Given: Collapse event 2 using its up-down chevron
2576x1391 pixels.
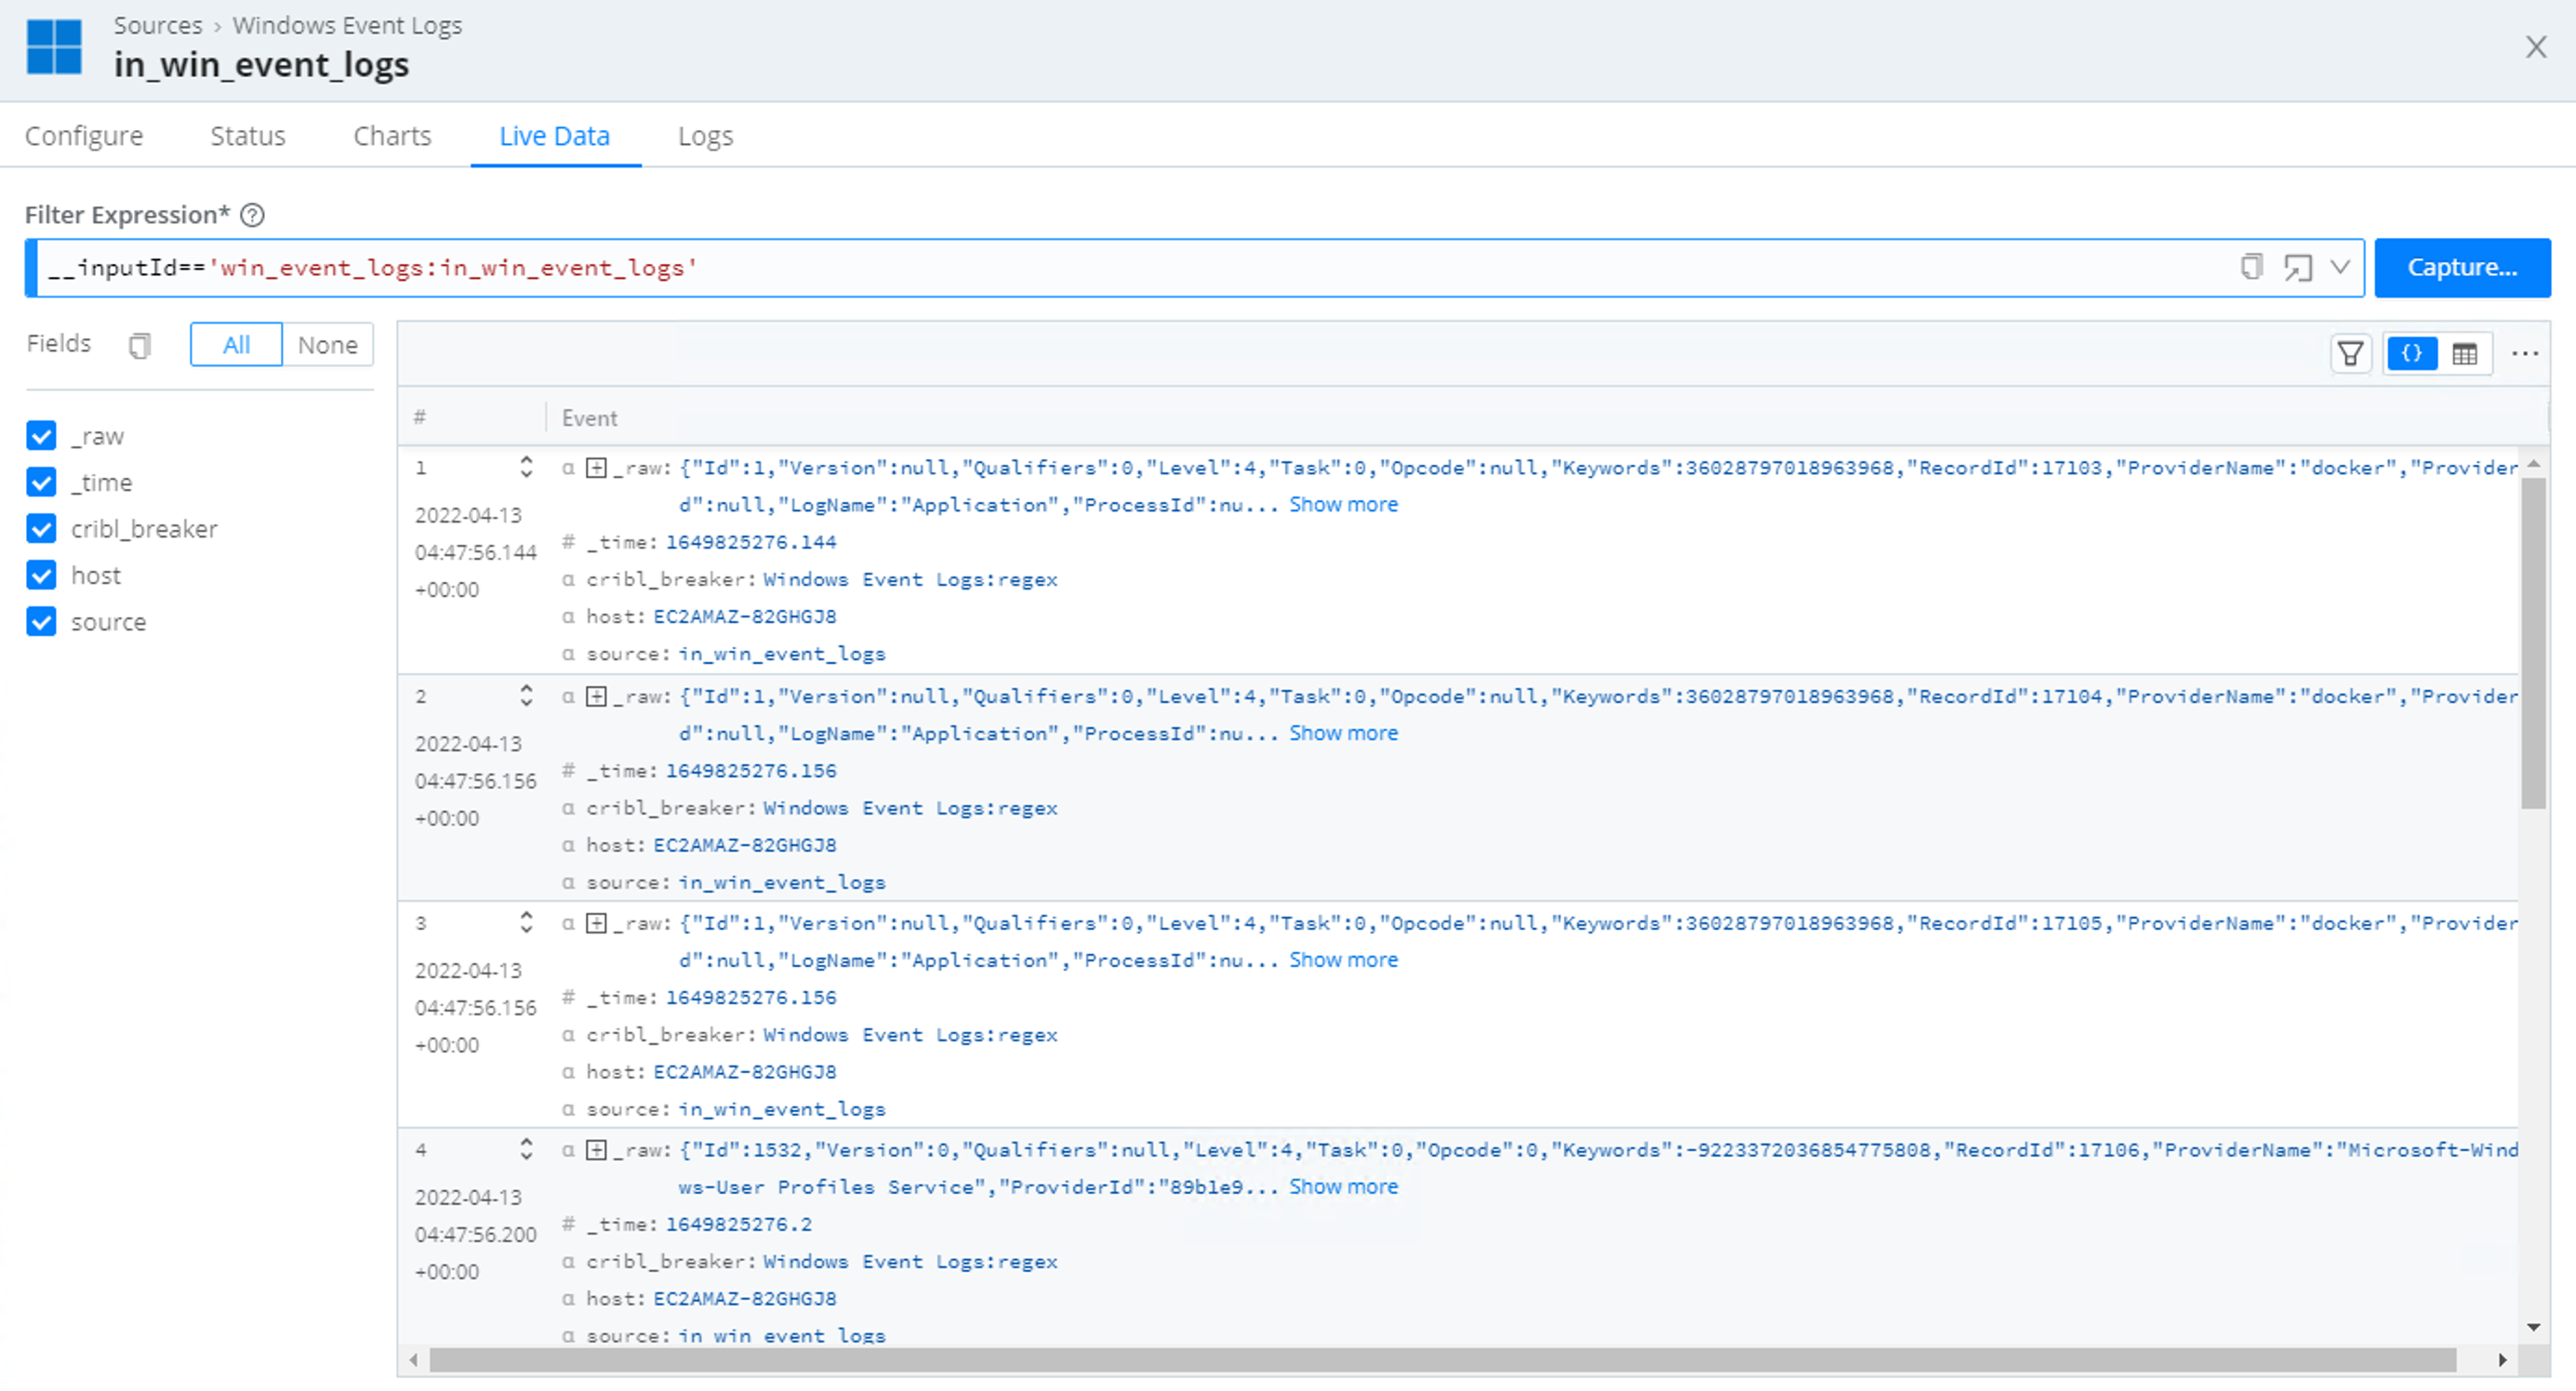Looking at the screenshot, I should 526,696.
